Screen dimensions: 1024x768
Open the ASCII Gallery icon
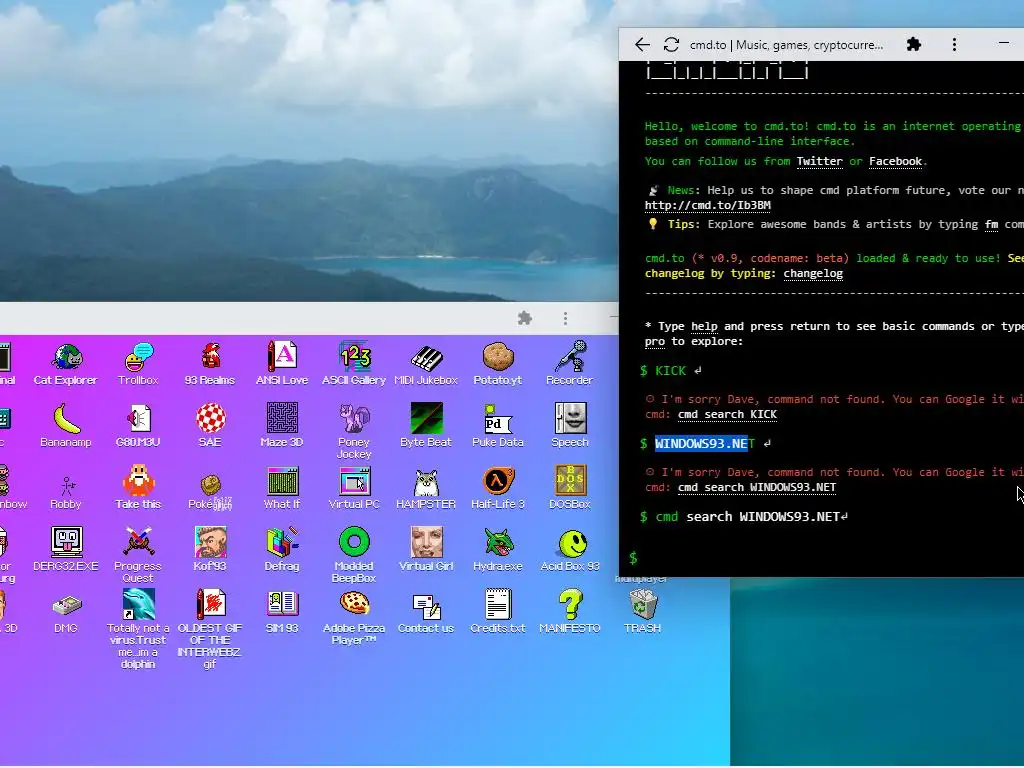[354, 364]
